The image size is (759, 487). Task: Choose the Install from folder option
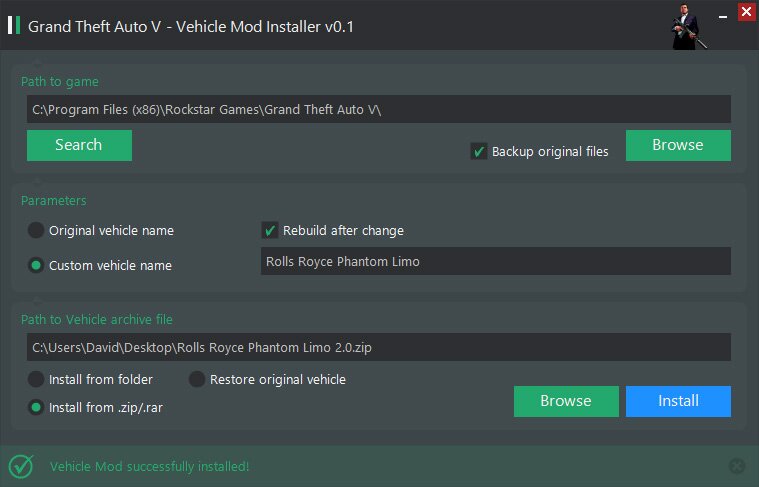pos(36,379)
